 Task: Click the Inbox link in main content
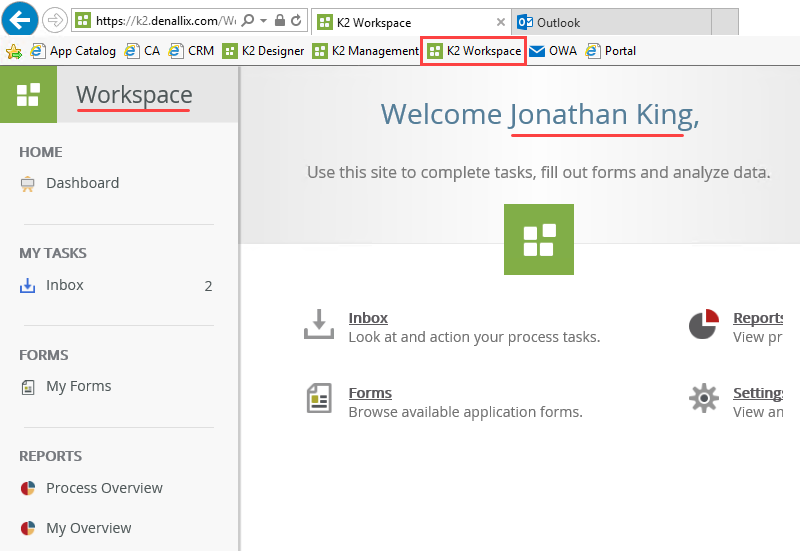[x=368, y=318]
